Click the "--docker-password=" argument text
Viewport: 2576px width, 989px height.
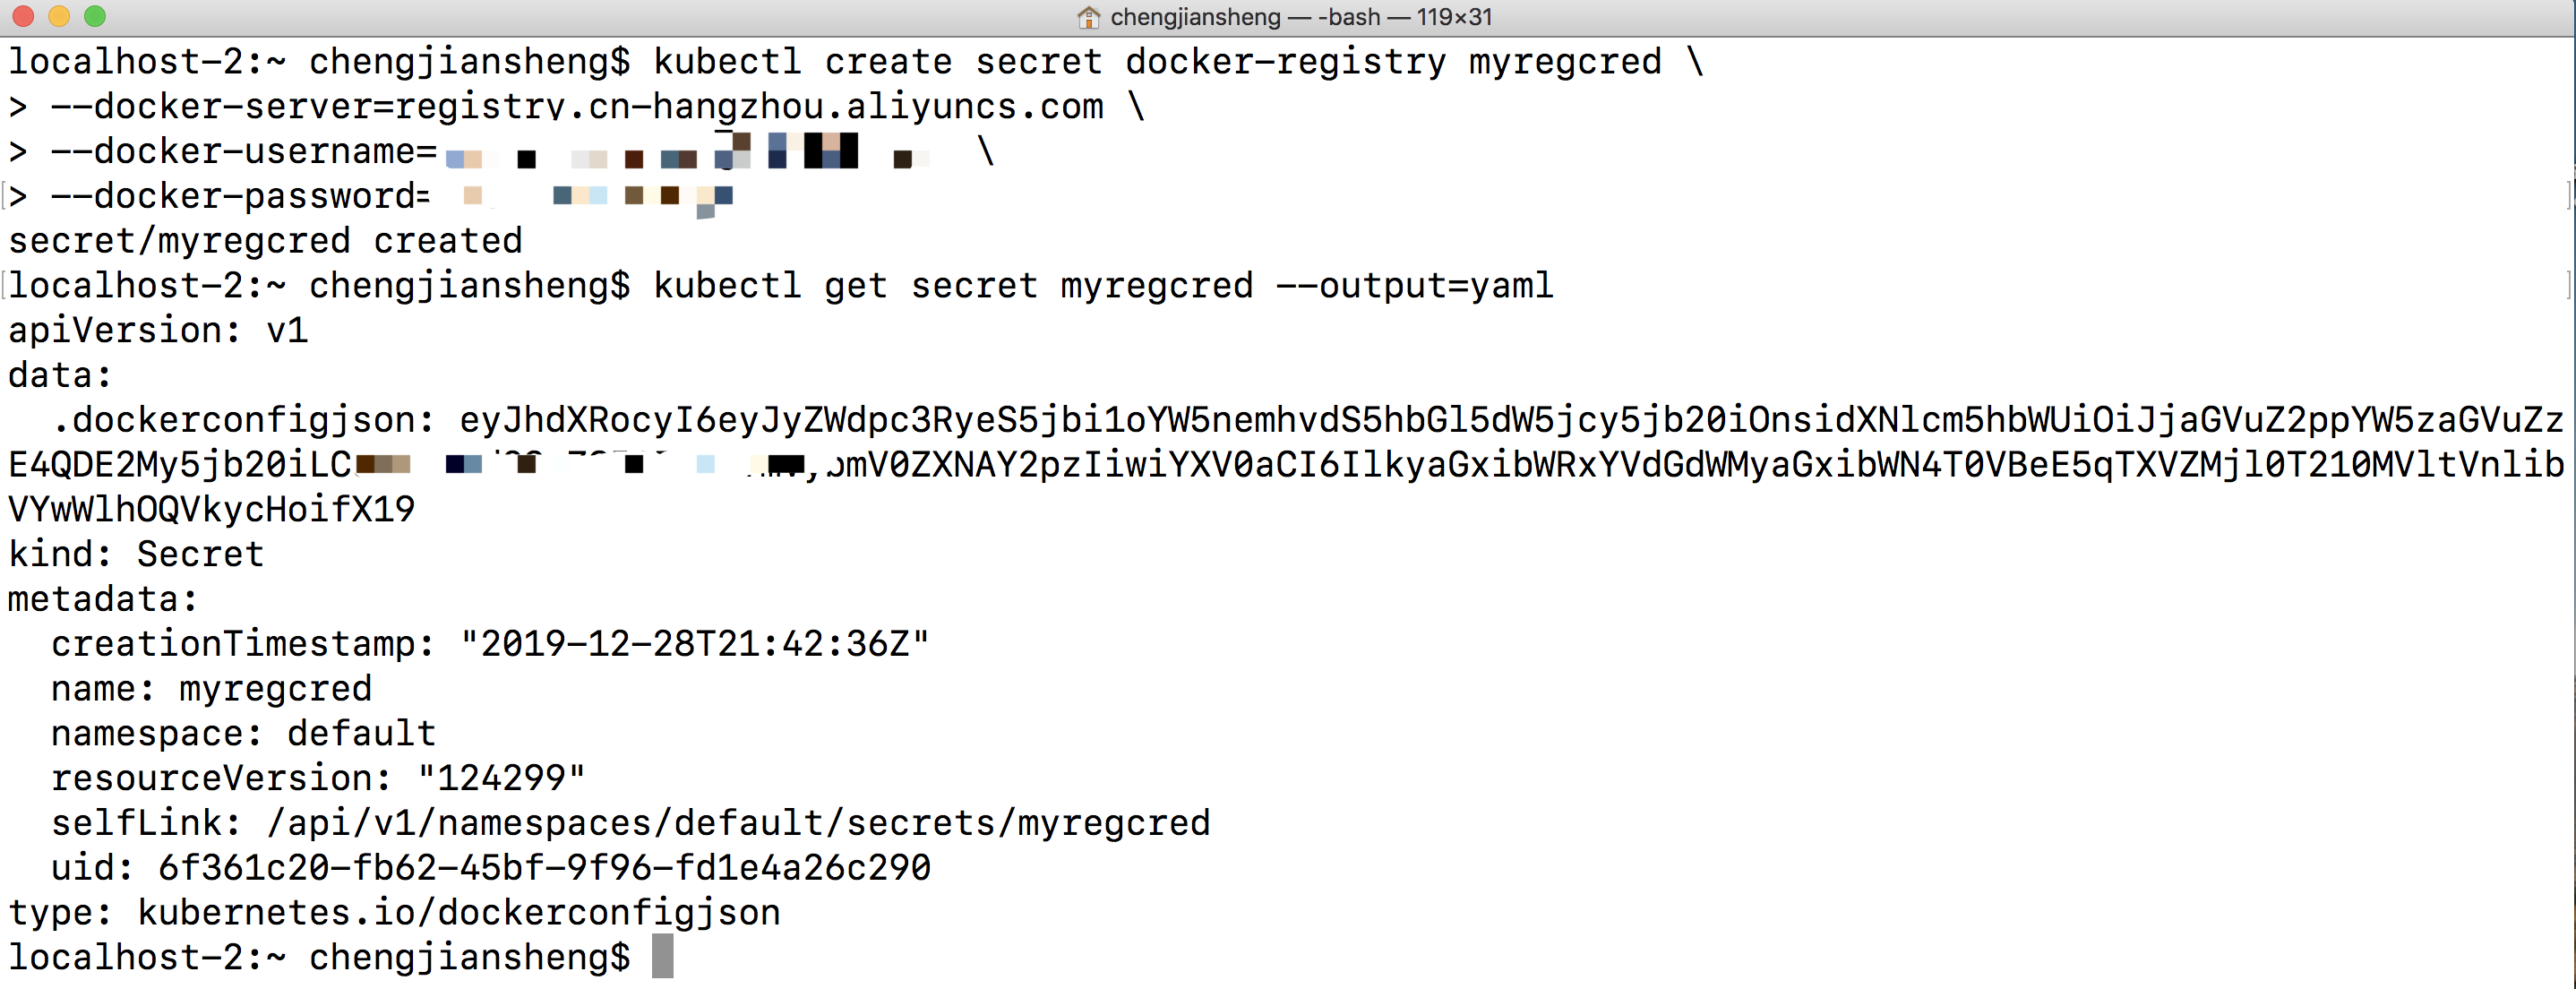point(240,196)
